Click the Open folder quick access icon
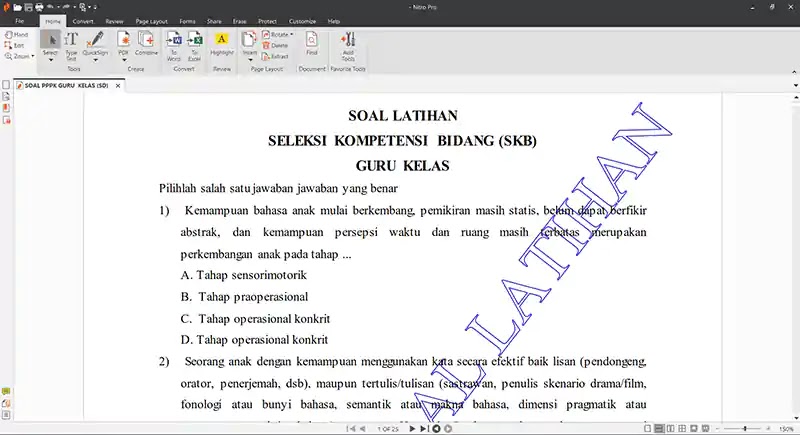The image size is (800, 435). click(x=17, y=7)
